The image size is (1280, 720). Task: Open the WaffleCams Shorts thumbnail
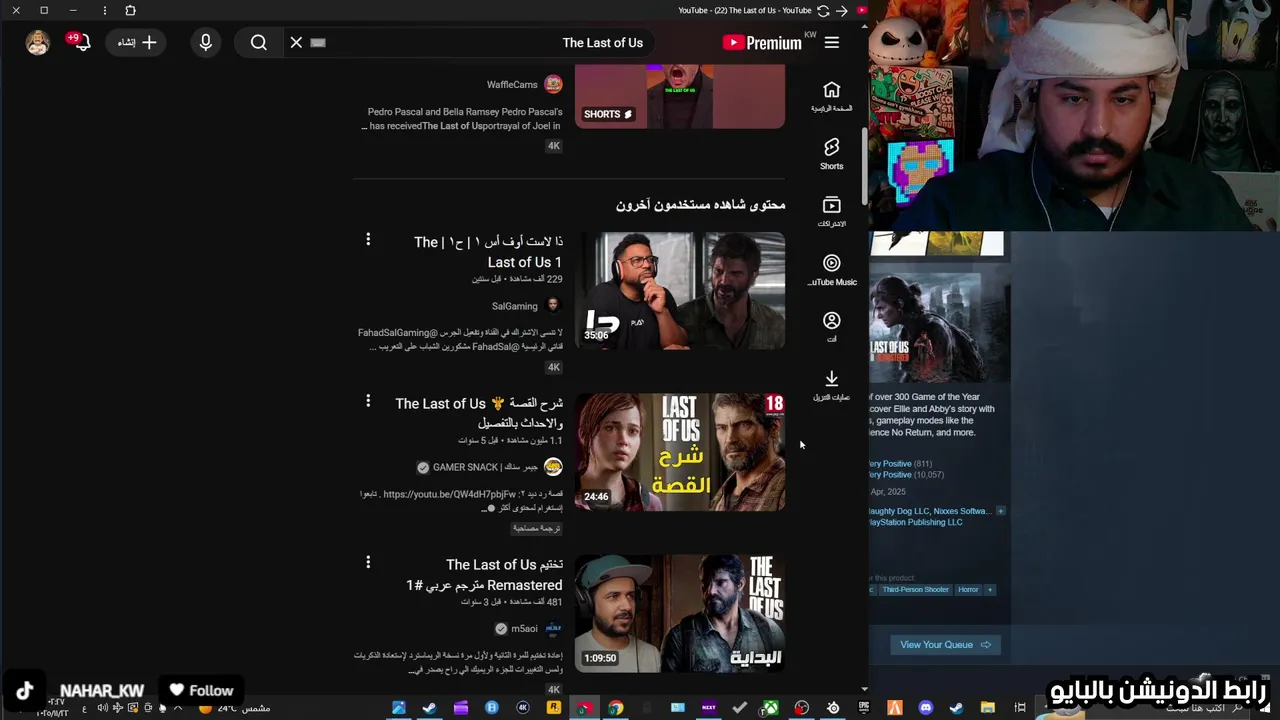pos(680,97)
